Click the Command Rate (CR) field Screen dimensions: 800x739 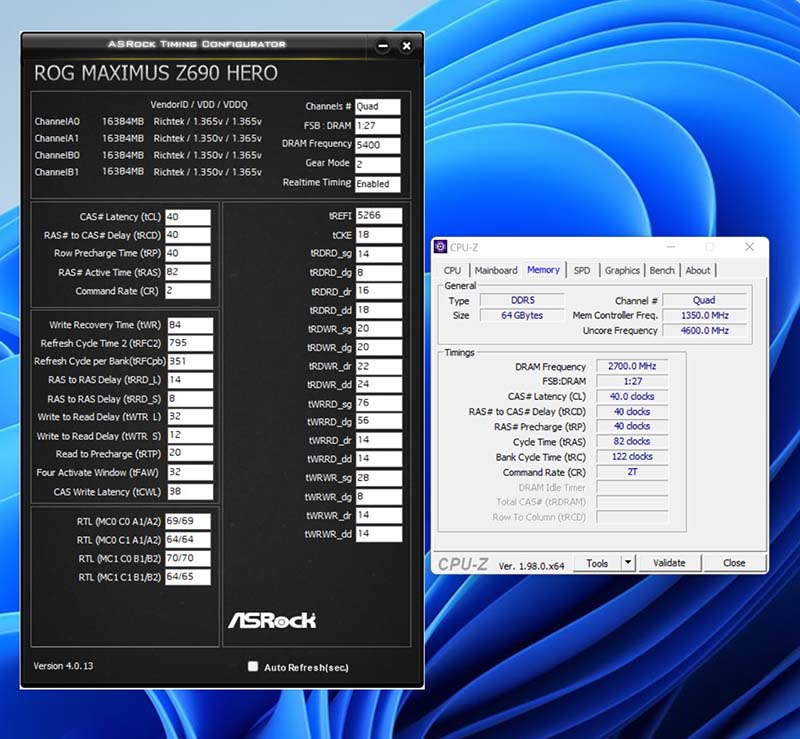pos(190,289)
